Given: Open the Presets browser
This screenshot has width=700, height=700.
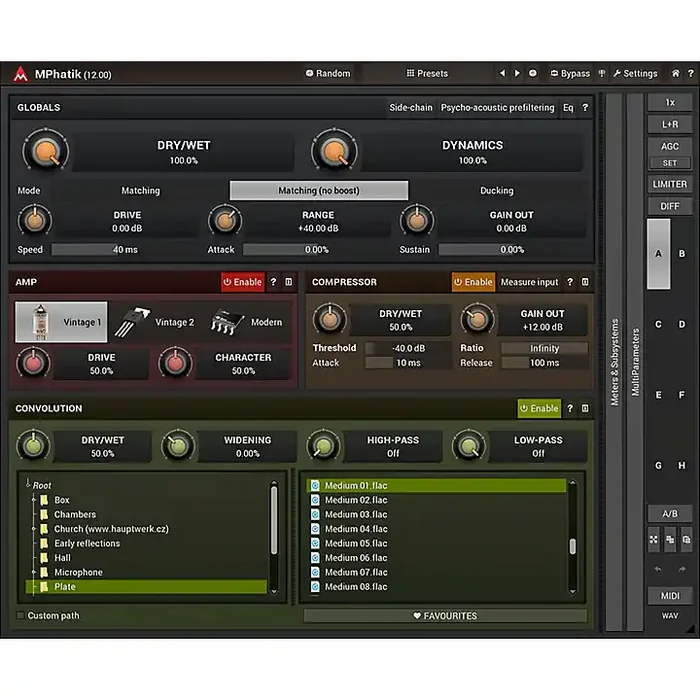Looking at the screenshot, I should [427, 73].
